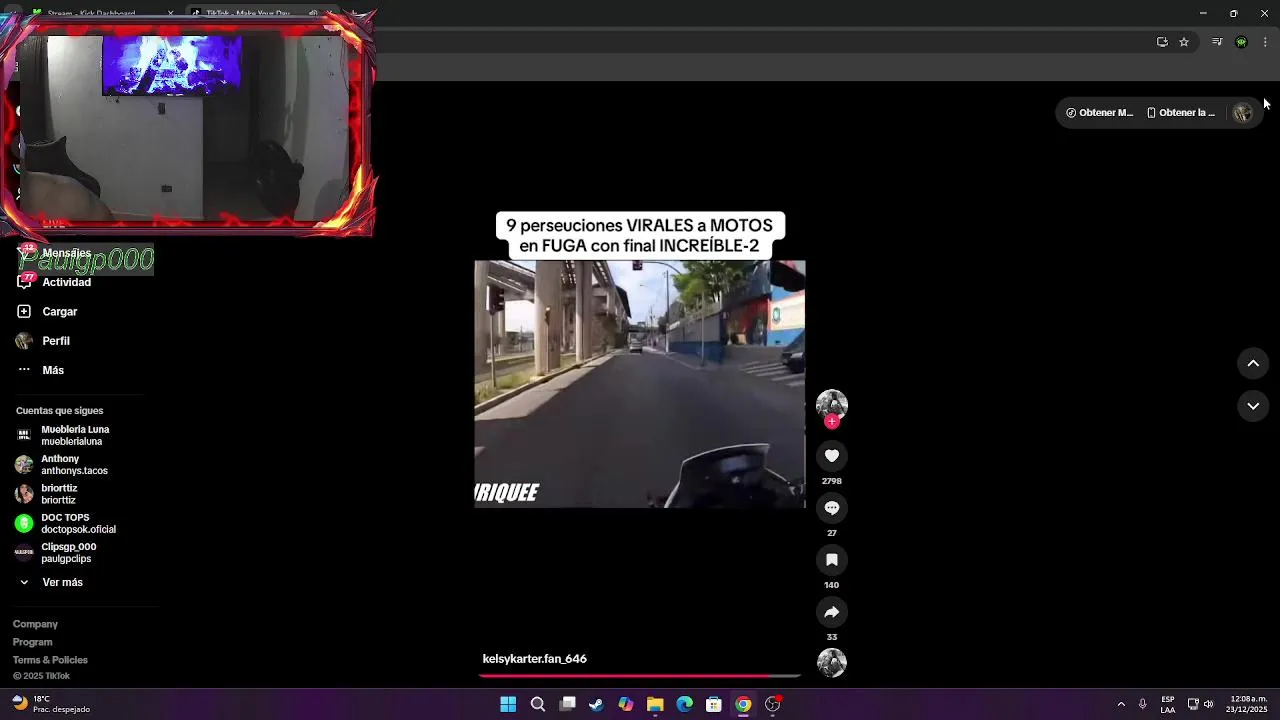This screenshot has width=1280, height=720.
Task: Show hidden system tray icons
Action: pyautogui.click(x=1121, y=704)
